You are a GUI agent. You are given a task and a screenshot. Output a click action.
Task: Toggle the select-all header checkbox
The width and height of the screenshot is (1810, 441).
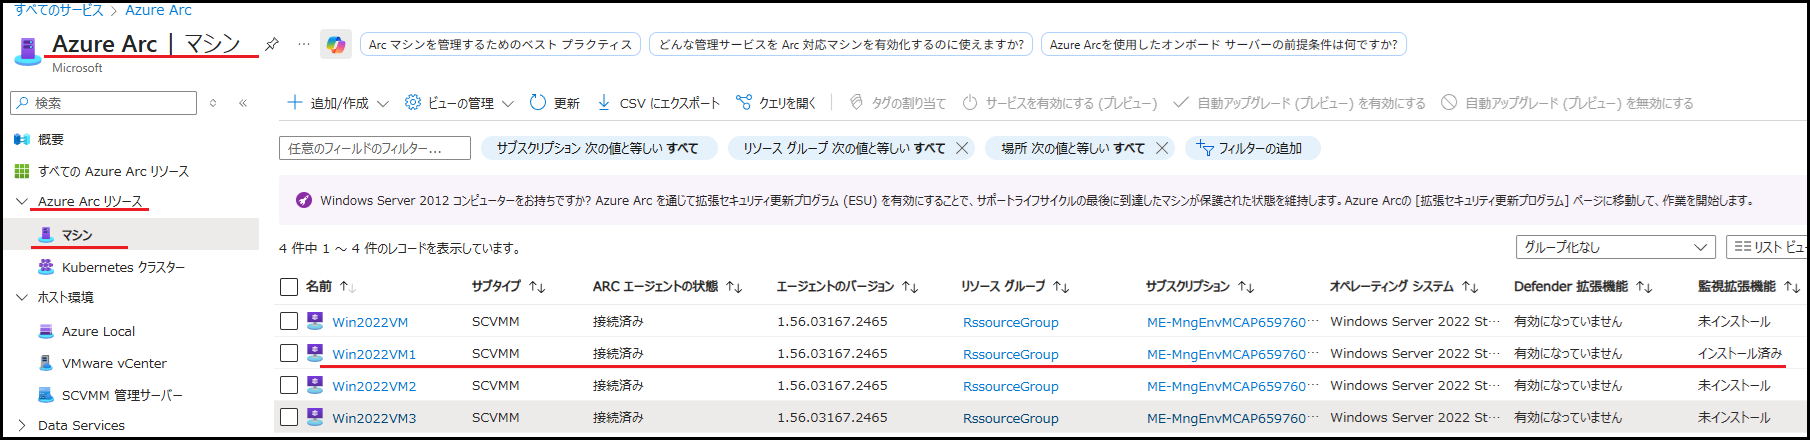point(289,287)
